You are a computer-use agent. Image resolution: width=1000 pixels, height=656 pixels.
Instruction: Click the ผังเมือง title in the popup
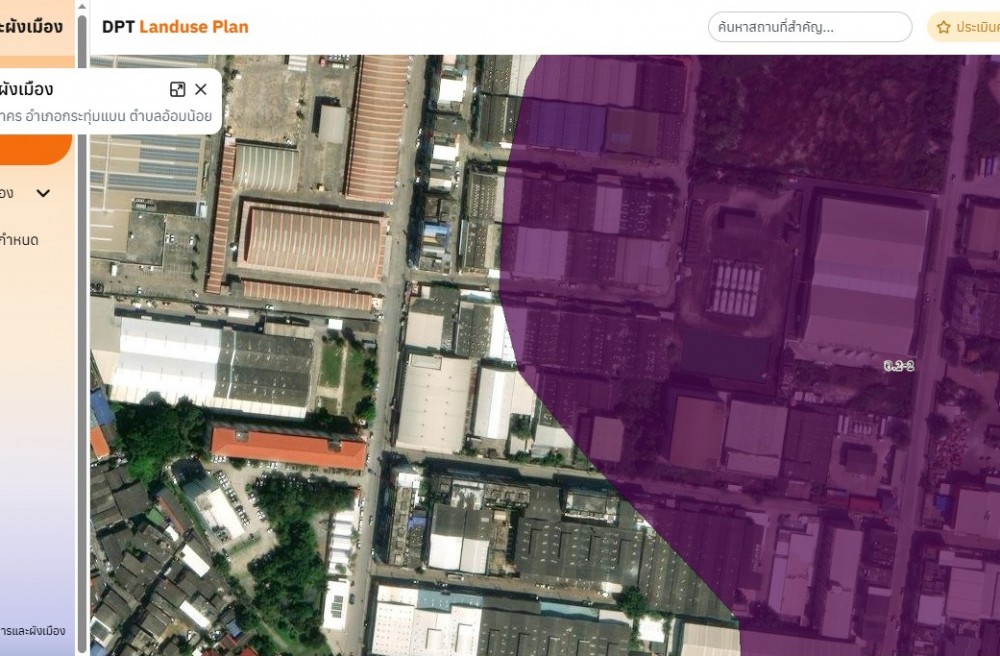tap(26, 89)
